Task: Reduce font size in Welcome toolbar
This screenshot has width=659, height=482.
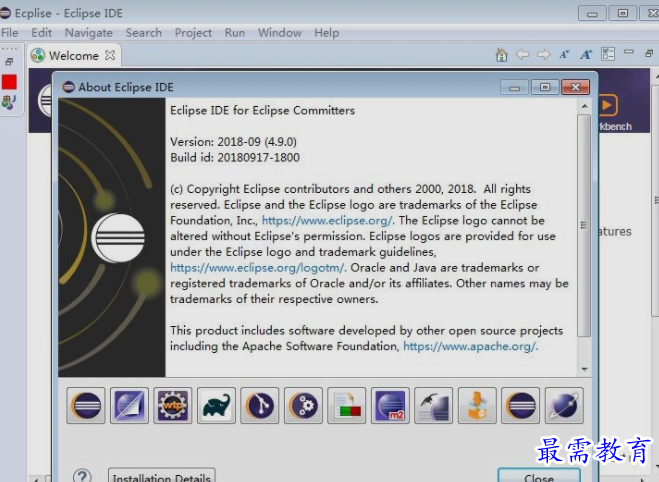Action: pyautogui.click(x=564, y=55)
